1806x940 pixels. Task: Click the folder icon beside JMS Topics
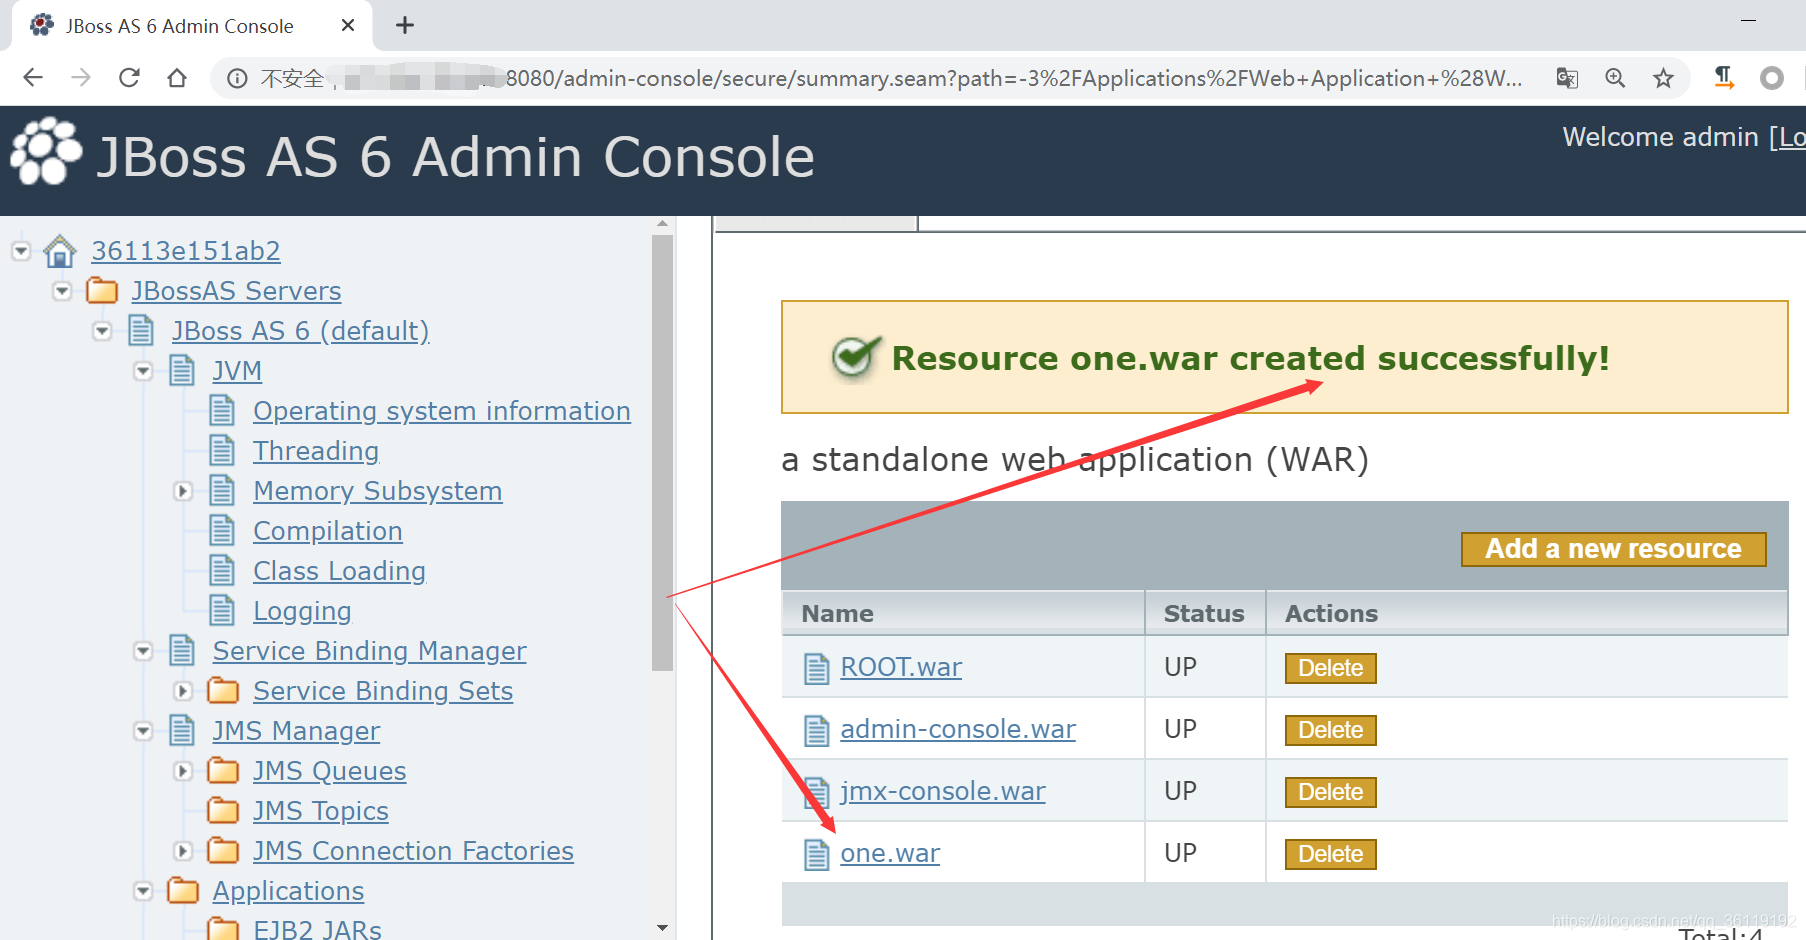[x=223, y=811]
